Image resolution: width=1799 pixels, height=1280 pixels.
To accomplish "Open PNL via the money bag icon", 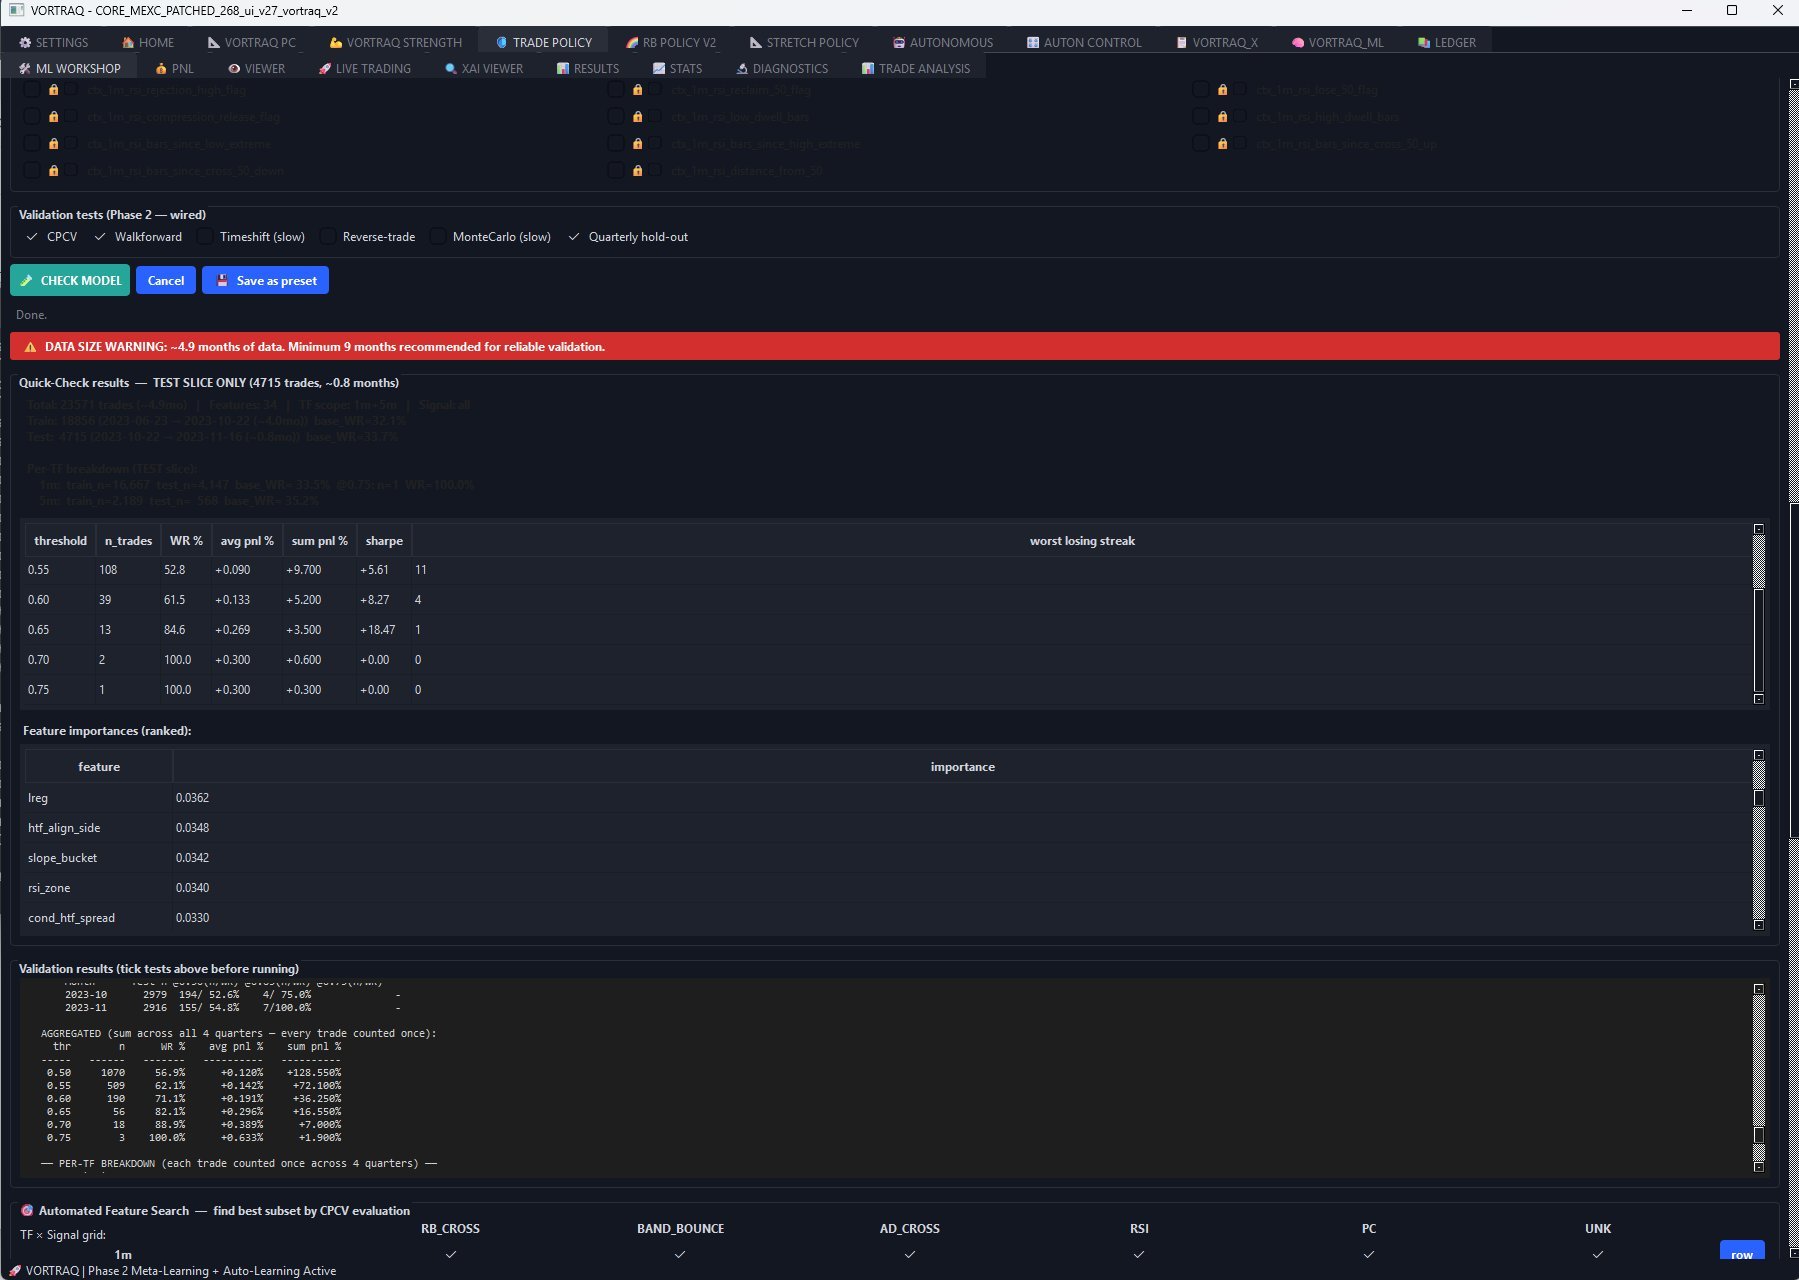I will (x=161, y=68).
